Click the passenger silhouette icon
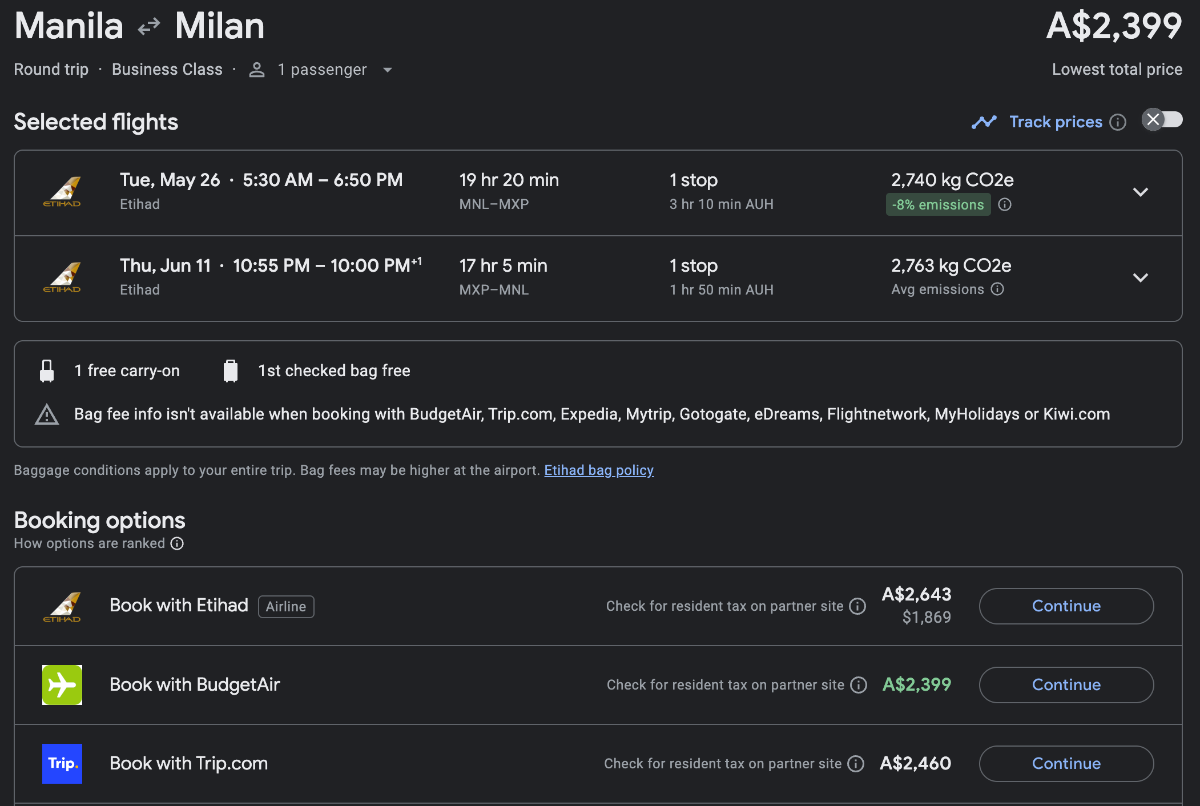 pyautogui.click(x=256, y=69)
